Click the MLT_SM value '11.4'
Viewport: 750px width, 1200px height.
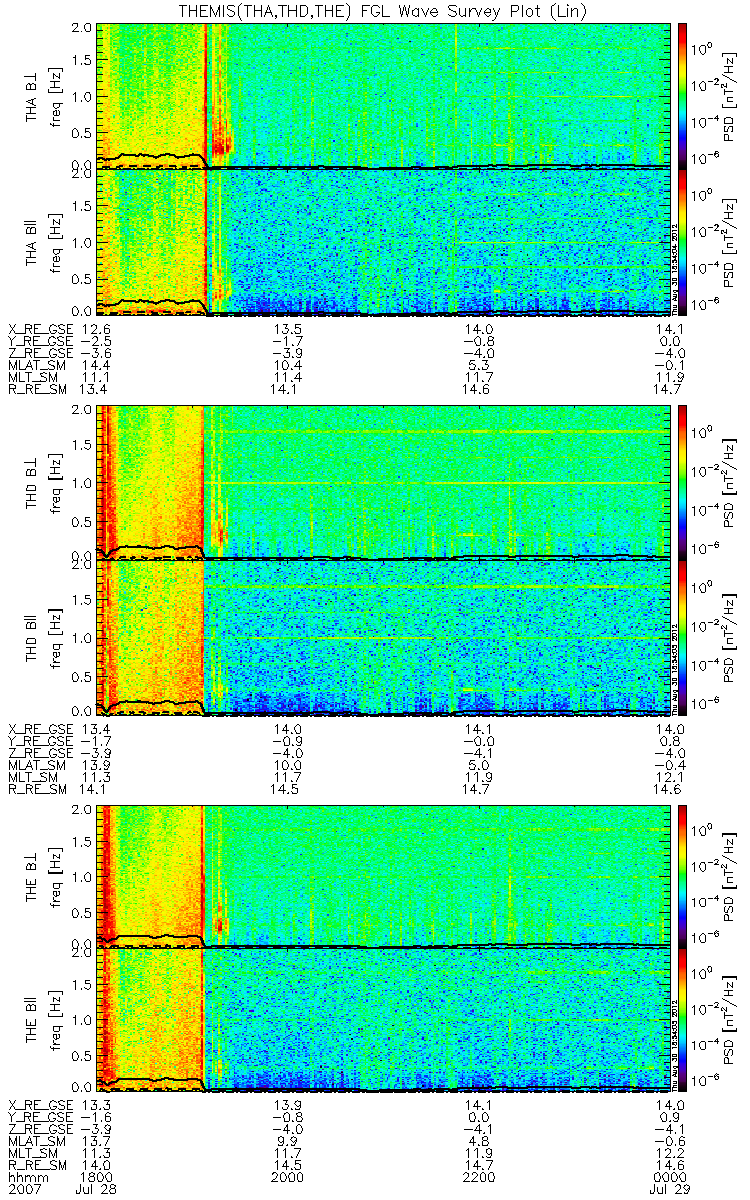coord(286,380)
